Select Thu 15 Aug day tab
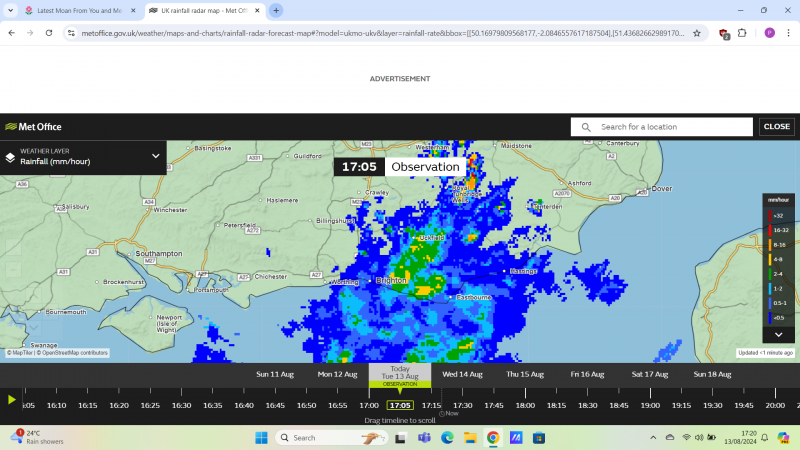 point(525,374)
